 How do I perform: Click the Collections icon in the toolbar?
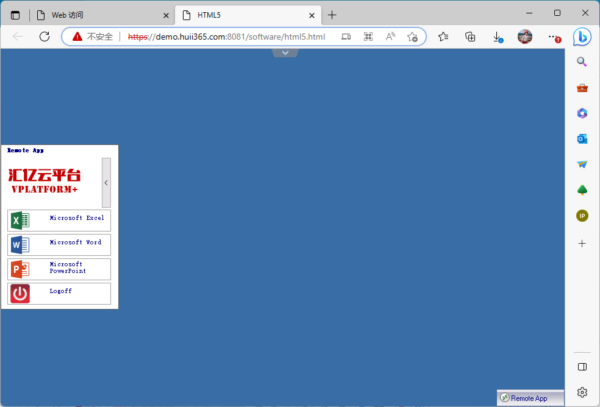pyautogui.click(x=470, y=36)
